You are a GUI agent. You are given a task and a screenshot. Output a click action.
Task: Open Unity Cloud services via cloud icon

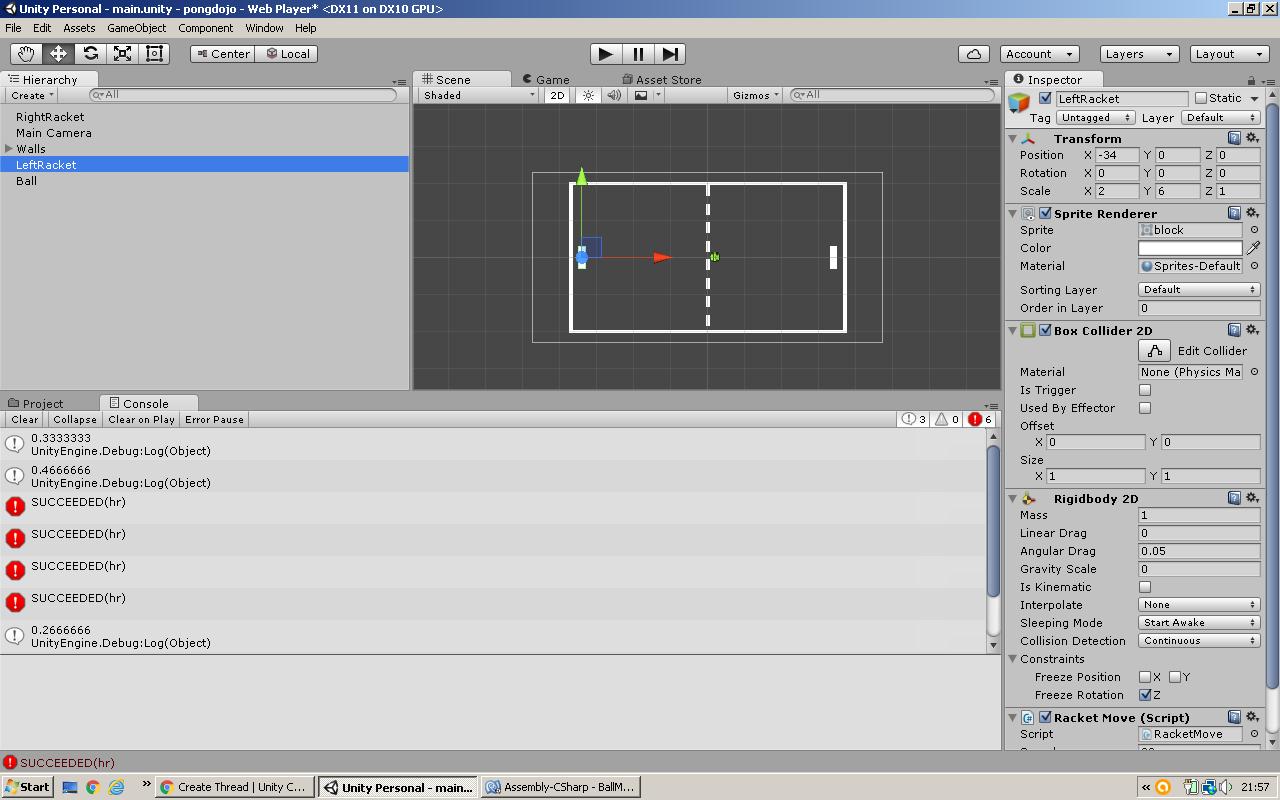tap(973, 54)
